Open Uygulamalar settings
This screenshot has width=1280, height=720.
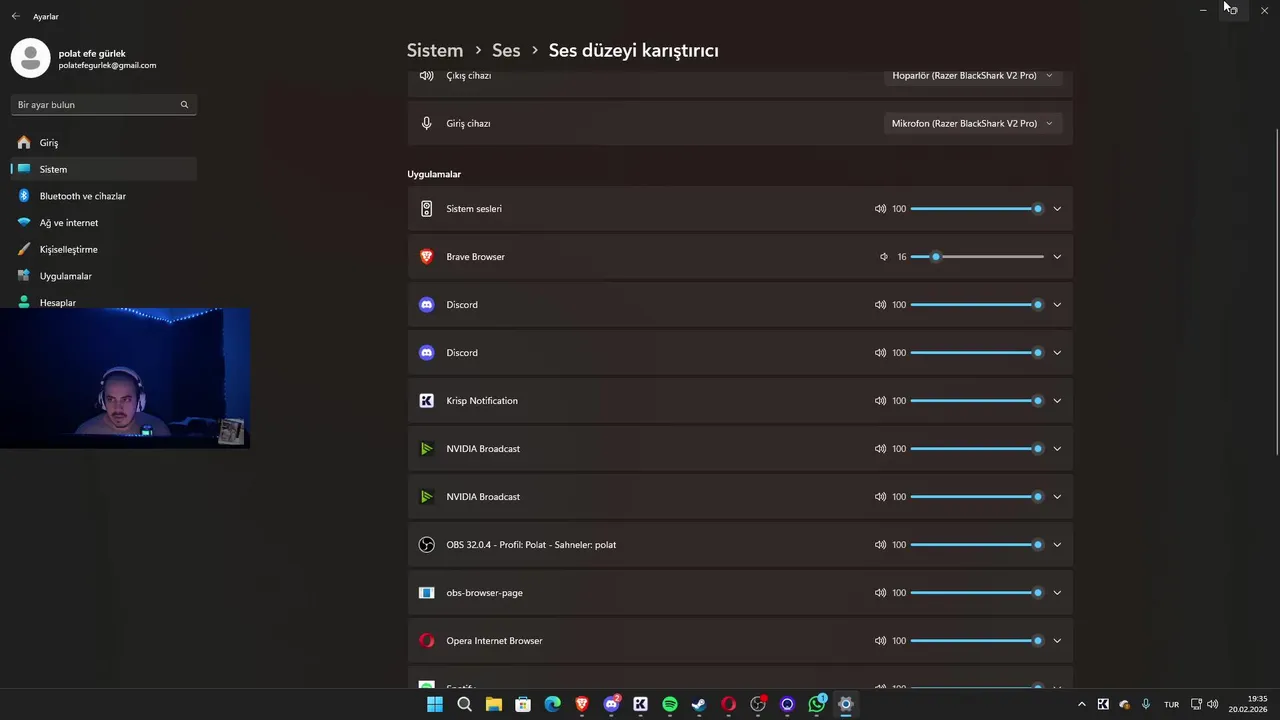104,276
